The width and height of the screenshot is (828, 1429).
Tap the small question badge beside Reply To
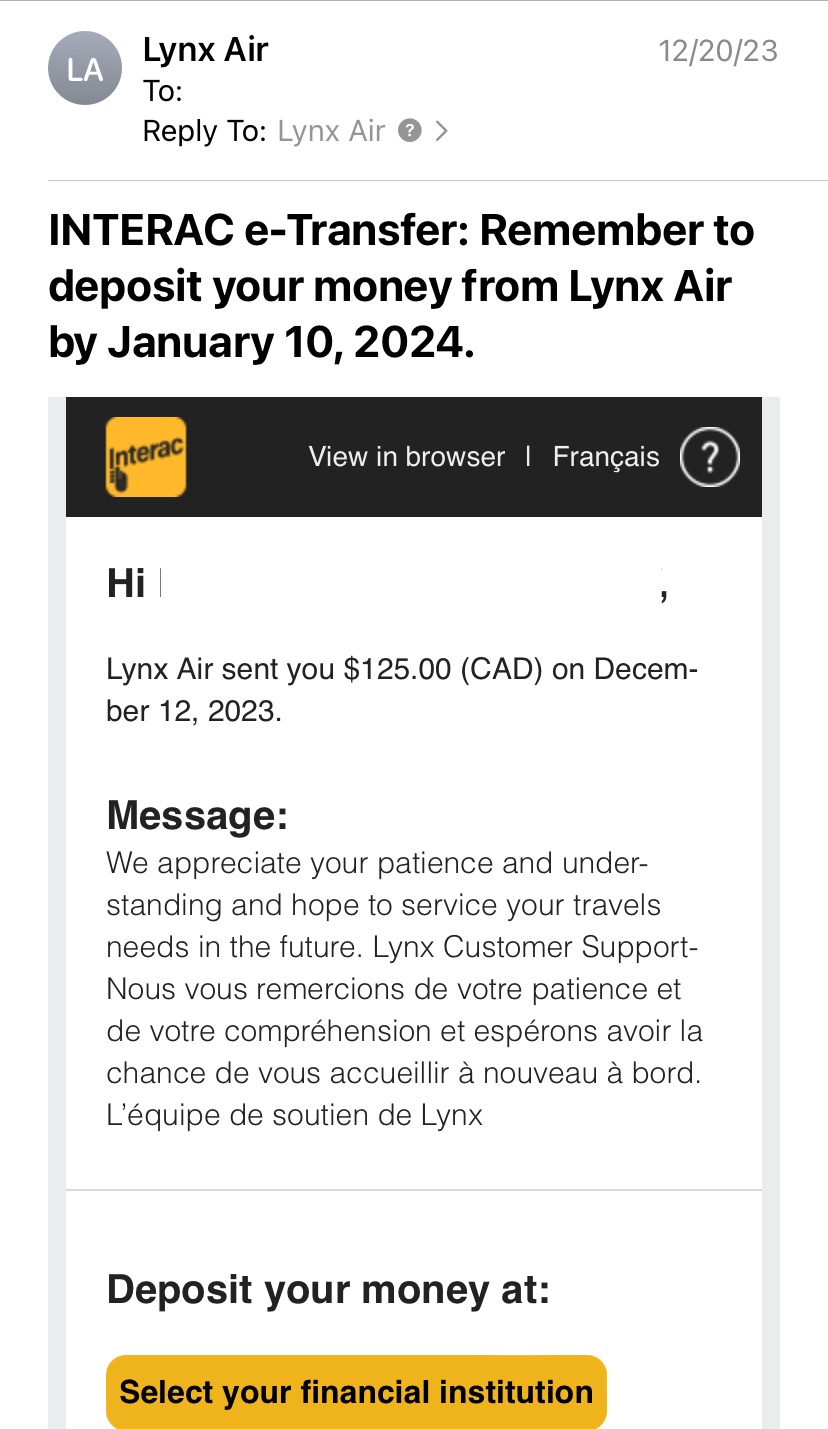pyautogui.click(x=409, y=131)
